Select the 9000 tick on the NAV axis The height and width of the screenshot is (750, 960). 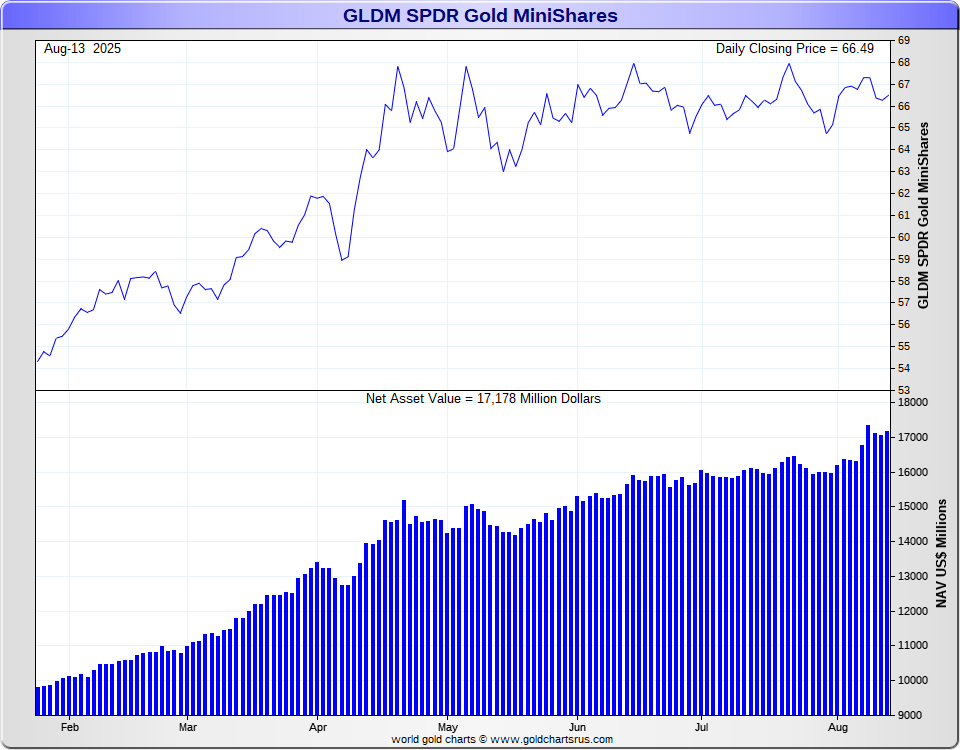(x=910, y=715)
